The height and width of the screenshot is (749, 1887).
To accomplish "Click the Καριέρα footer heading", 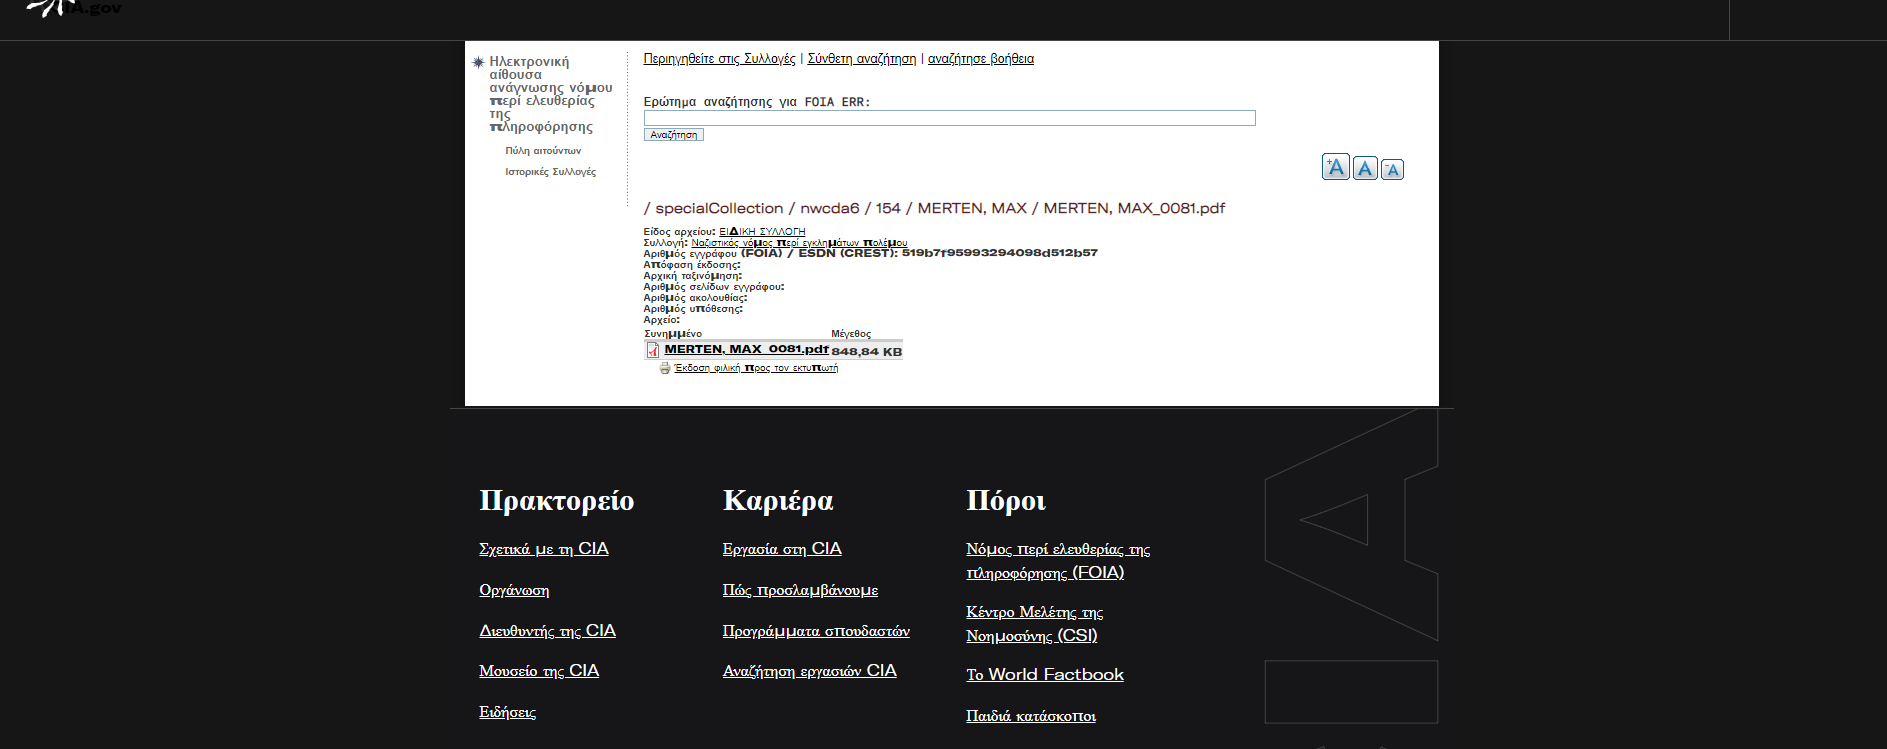I will click(x=778, y=500).
